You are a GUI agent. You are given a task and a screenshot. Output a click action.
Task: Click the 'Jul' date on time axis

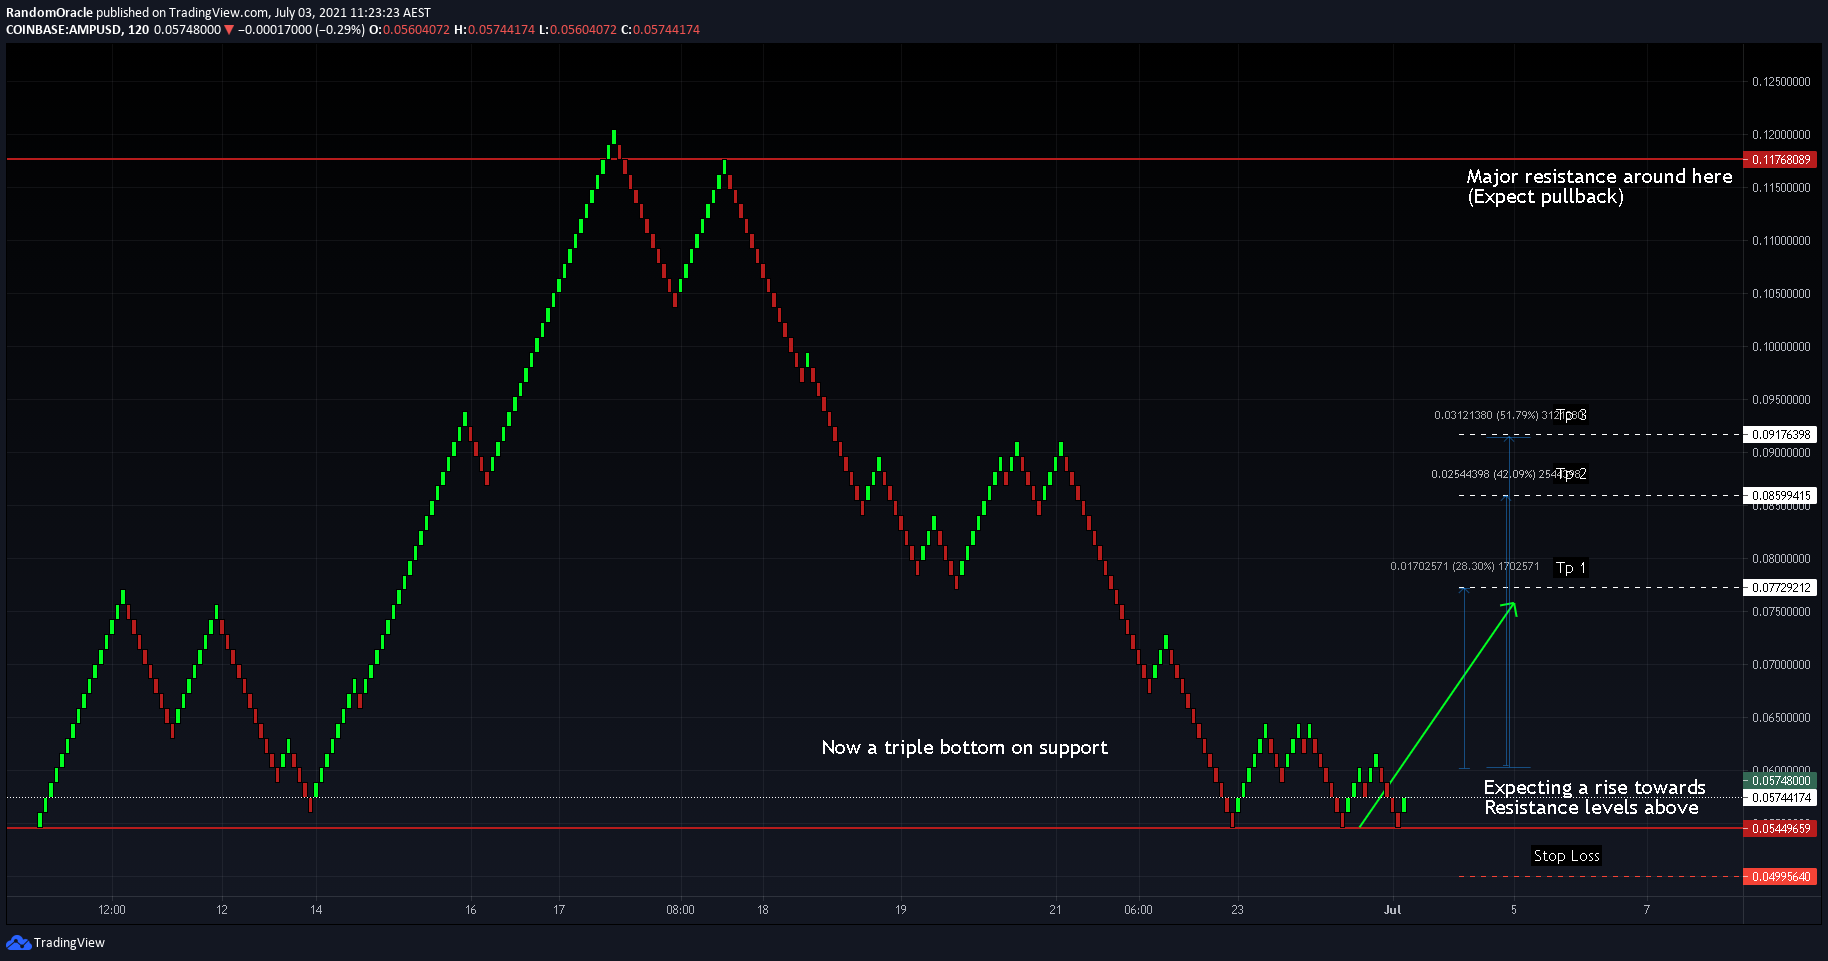click(x=1392, y=910)
